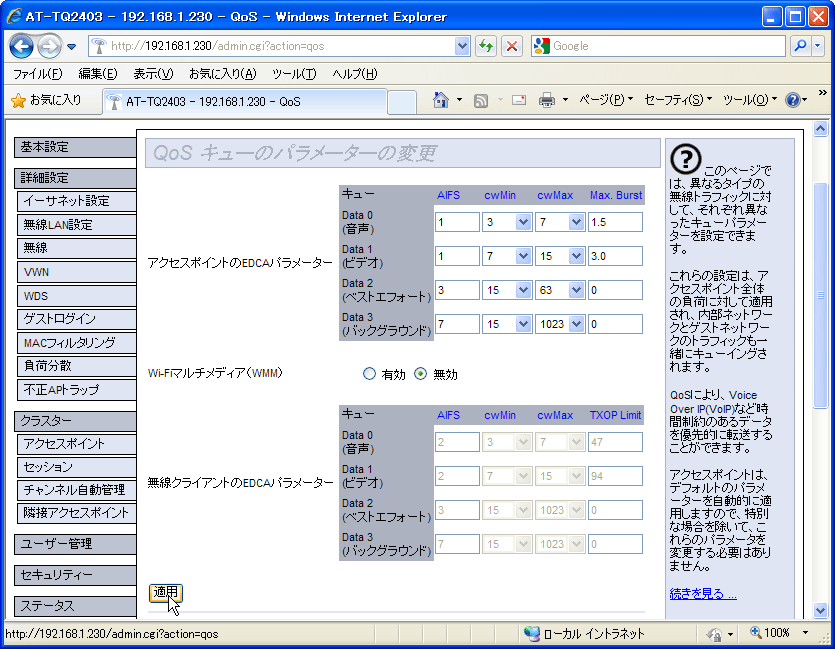Image resolution: width=835 pixels, height=649 pixels.
Task: Click the red Stop loading icon
Action: pyautogui.click(x=512, y=46)
